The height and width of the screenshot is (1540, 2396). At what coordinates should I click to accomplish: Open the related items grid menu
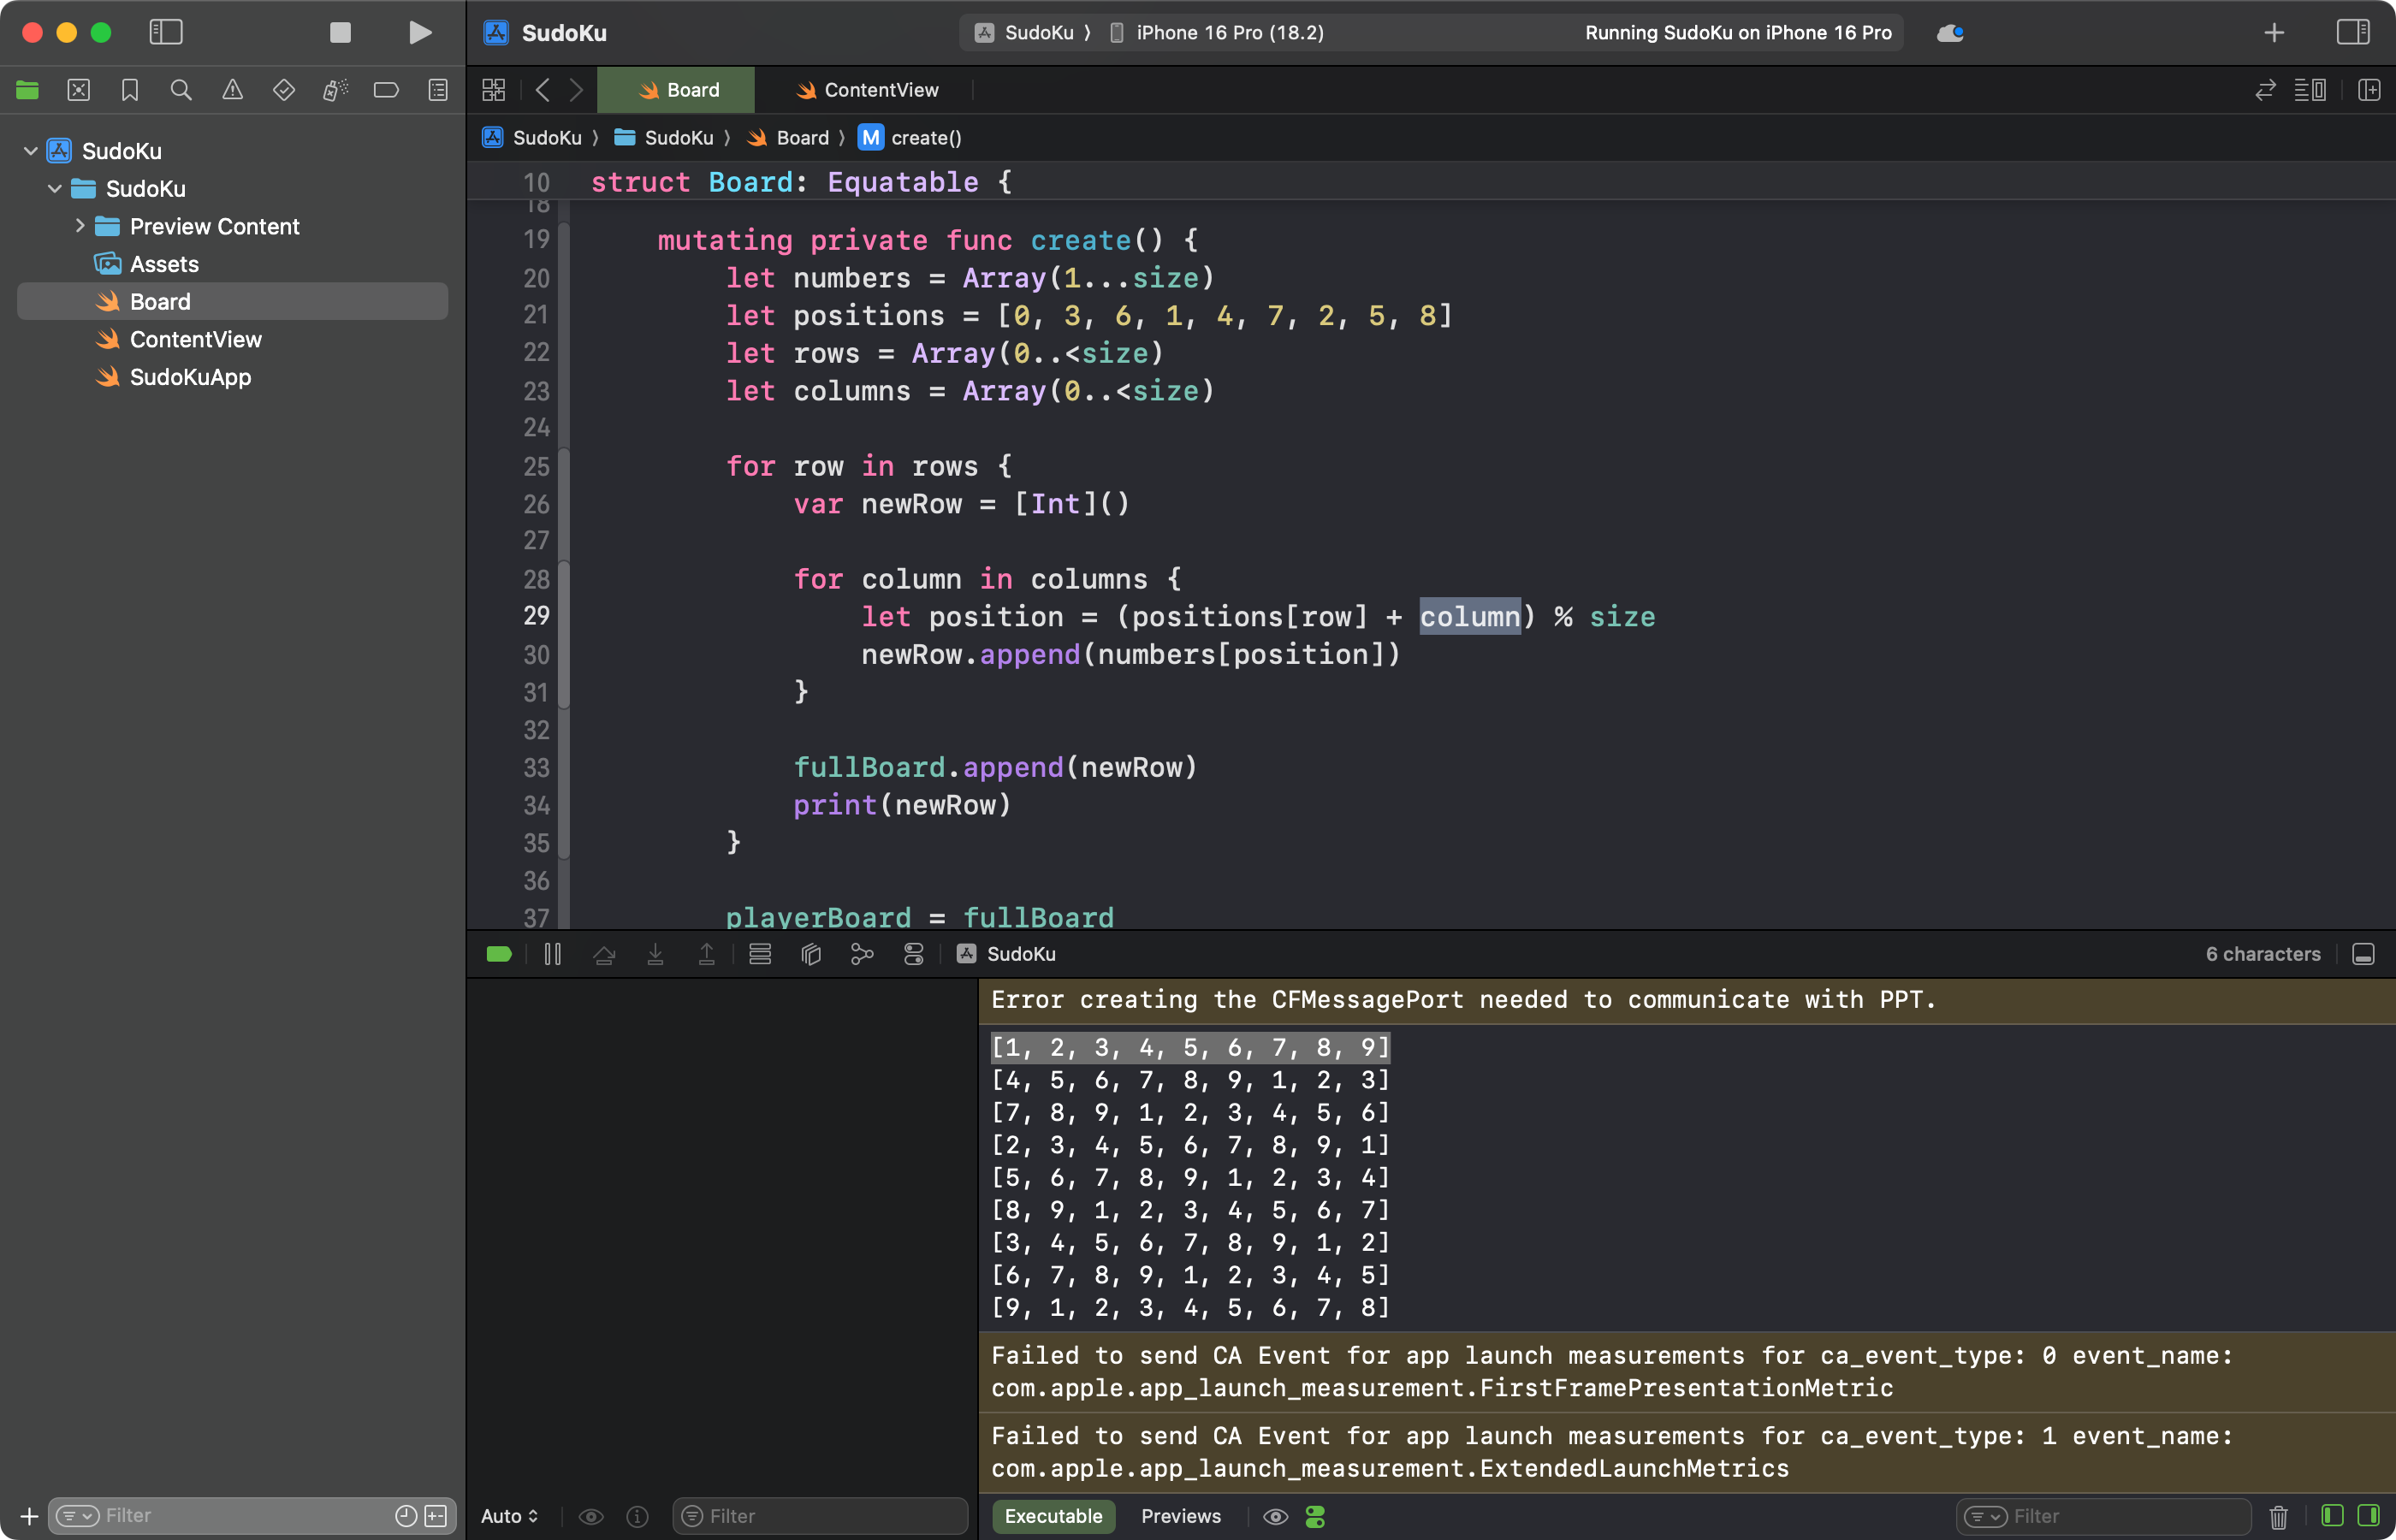[x=494, y=90]
